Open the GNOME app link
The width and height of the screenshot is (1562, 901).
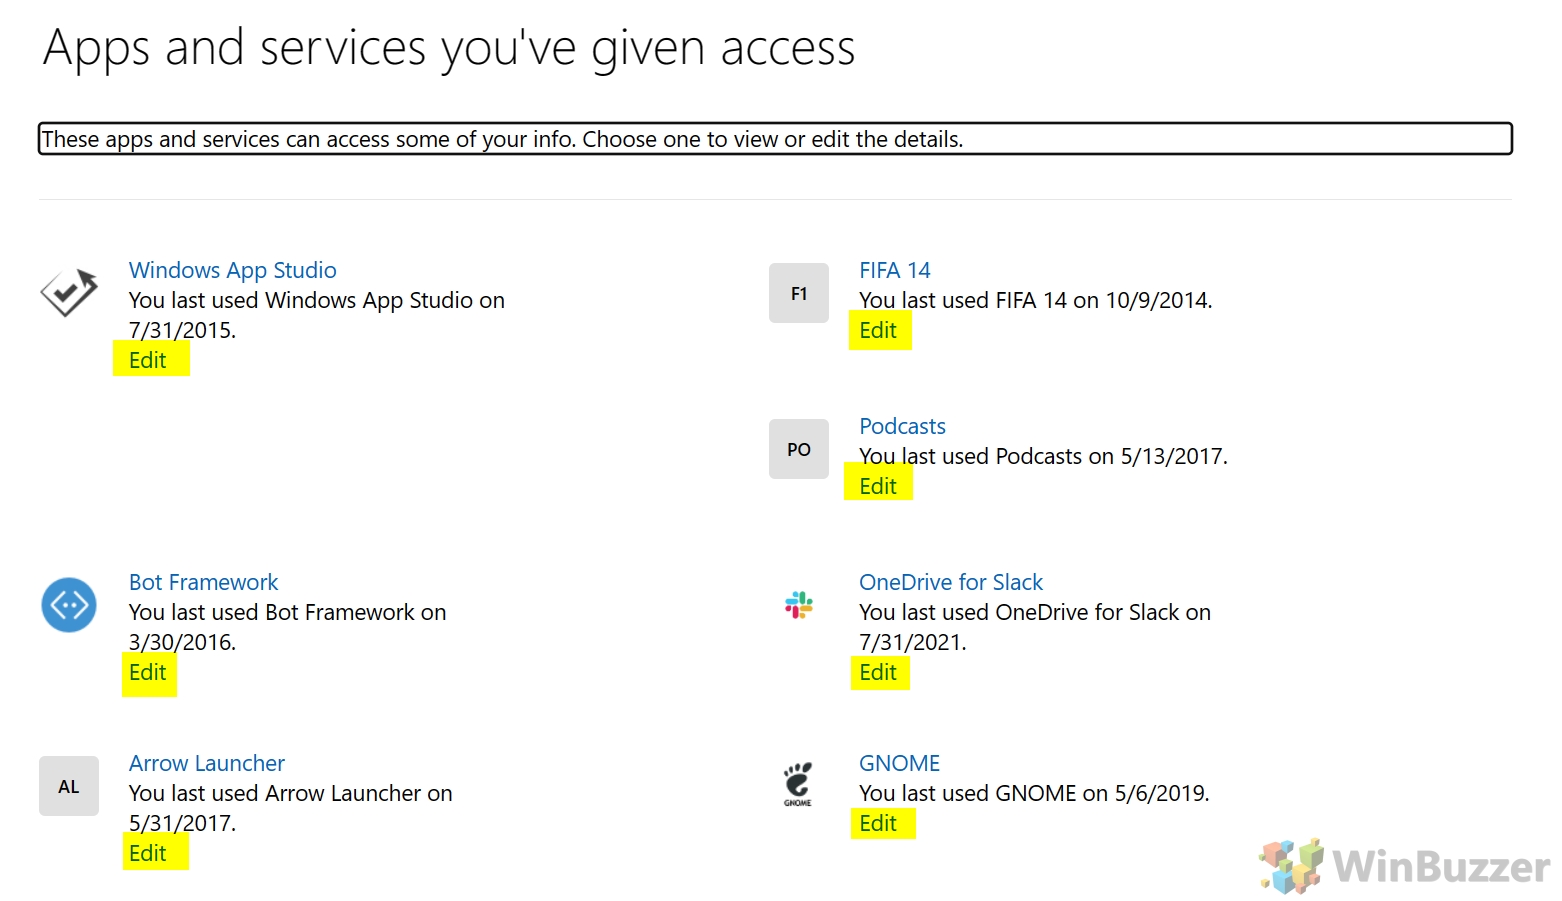click(x=900, y=763)
